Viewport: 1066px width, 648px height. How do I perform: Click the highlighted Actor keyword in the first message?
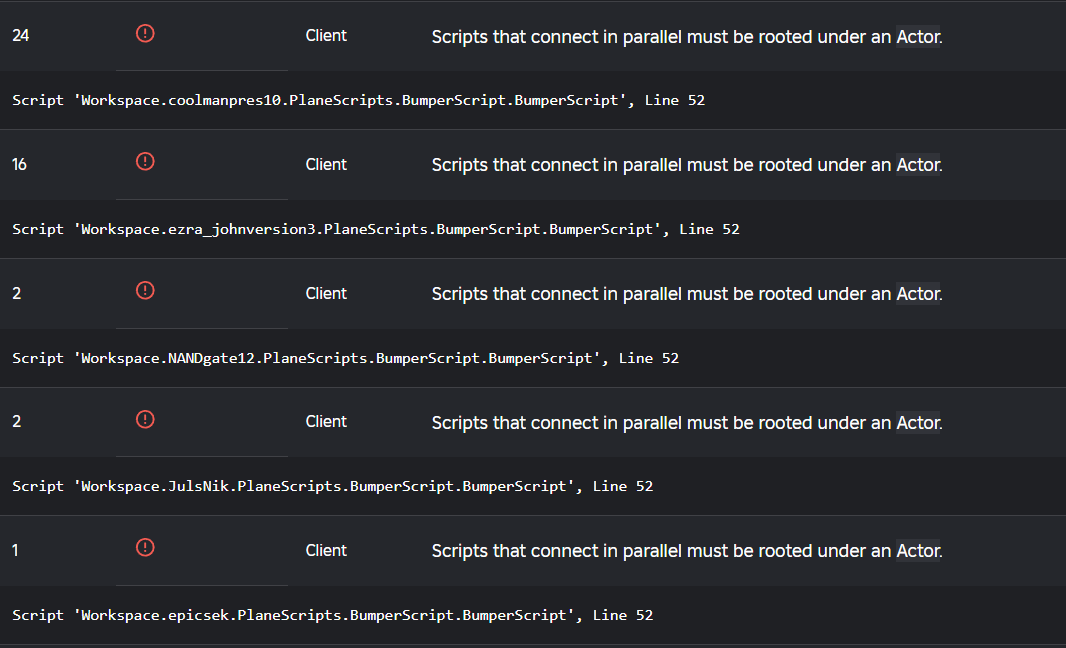pyautogui.click(x=918, y=37)
